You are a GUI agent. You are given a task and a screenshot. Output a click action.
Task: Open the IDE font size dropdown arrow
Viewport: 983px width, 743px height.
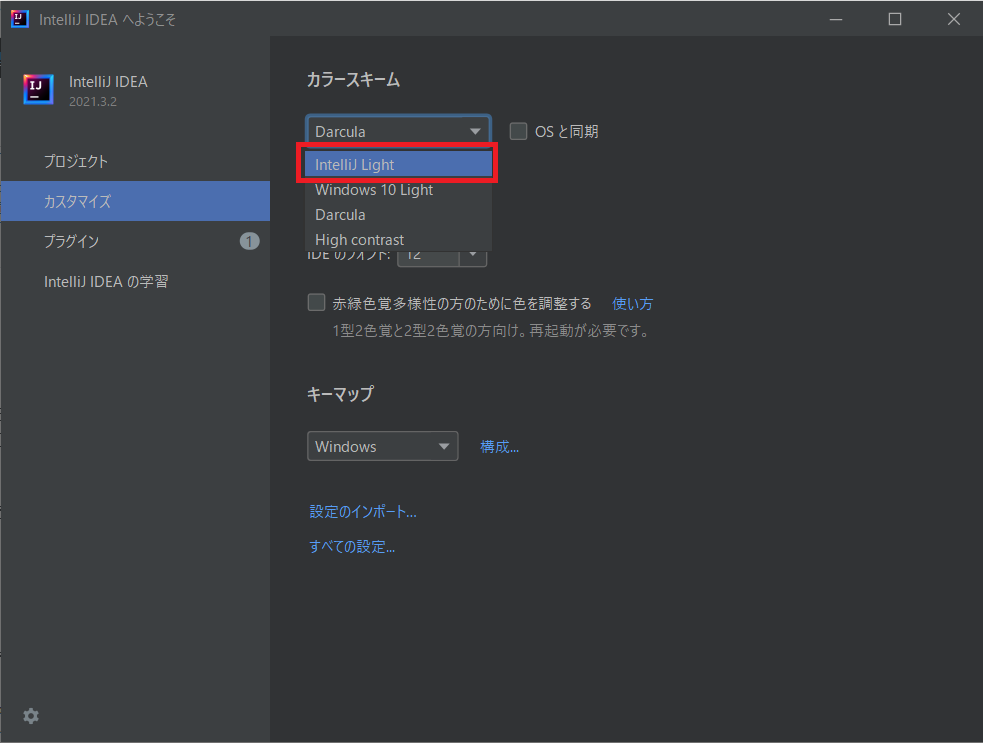(x=473, y=255)
